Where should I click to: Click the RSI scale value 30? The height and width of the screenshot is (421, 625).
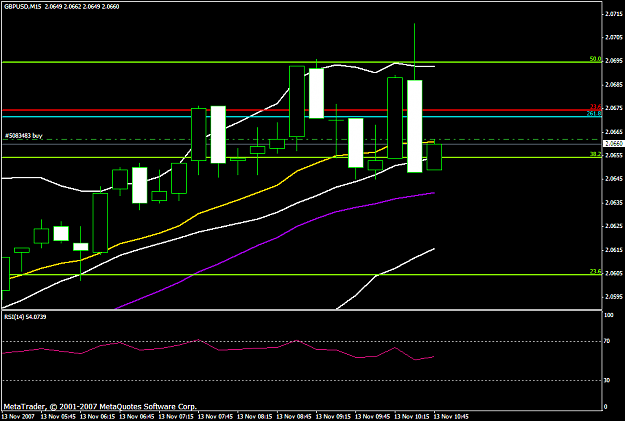607,380
